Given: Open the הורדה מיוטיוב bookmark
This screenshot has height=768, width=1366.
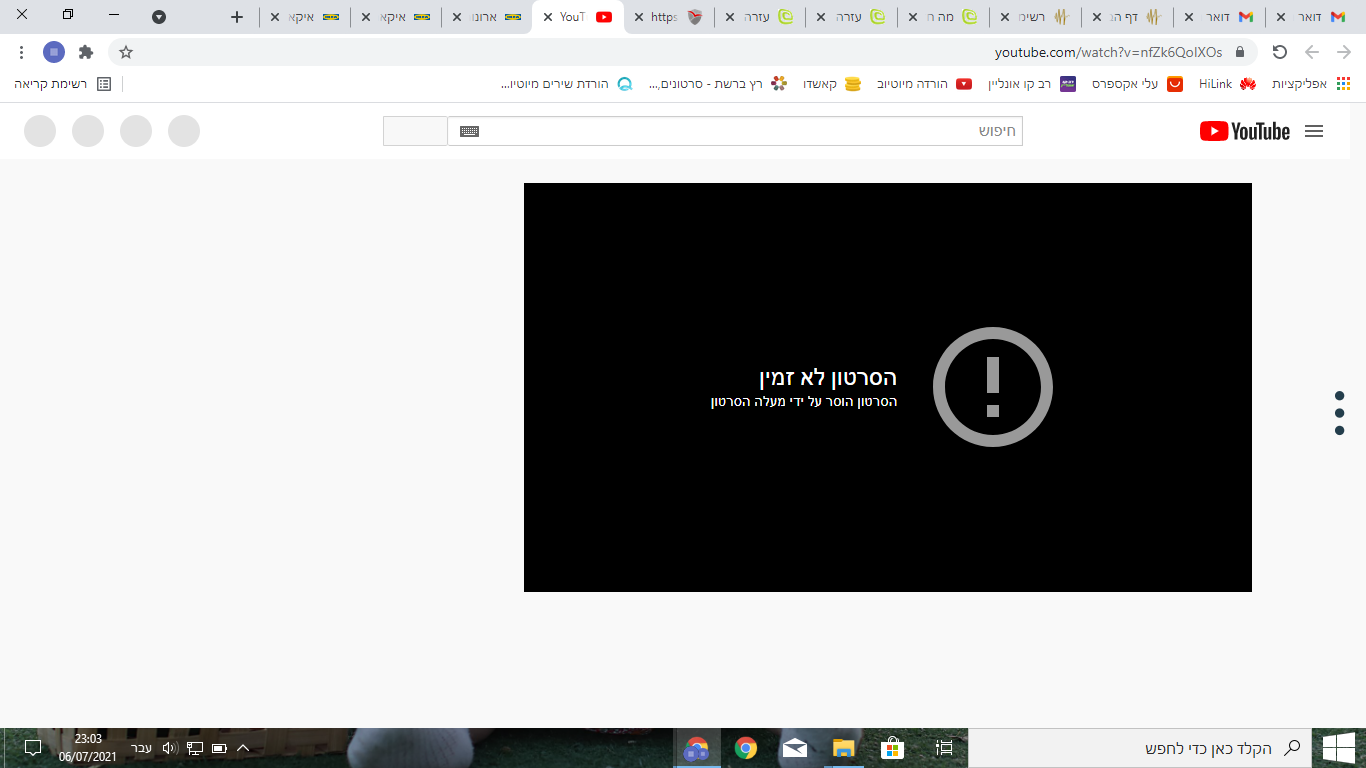Looking at the screenshot, I should pos(925,84).
